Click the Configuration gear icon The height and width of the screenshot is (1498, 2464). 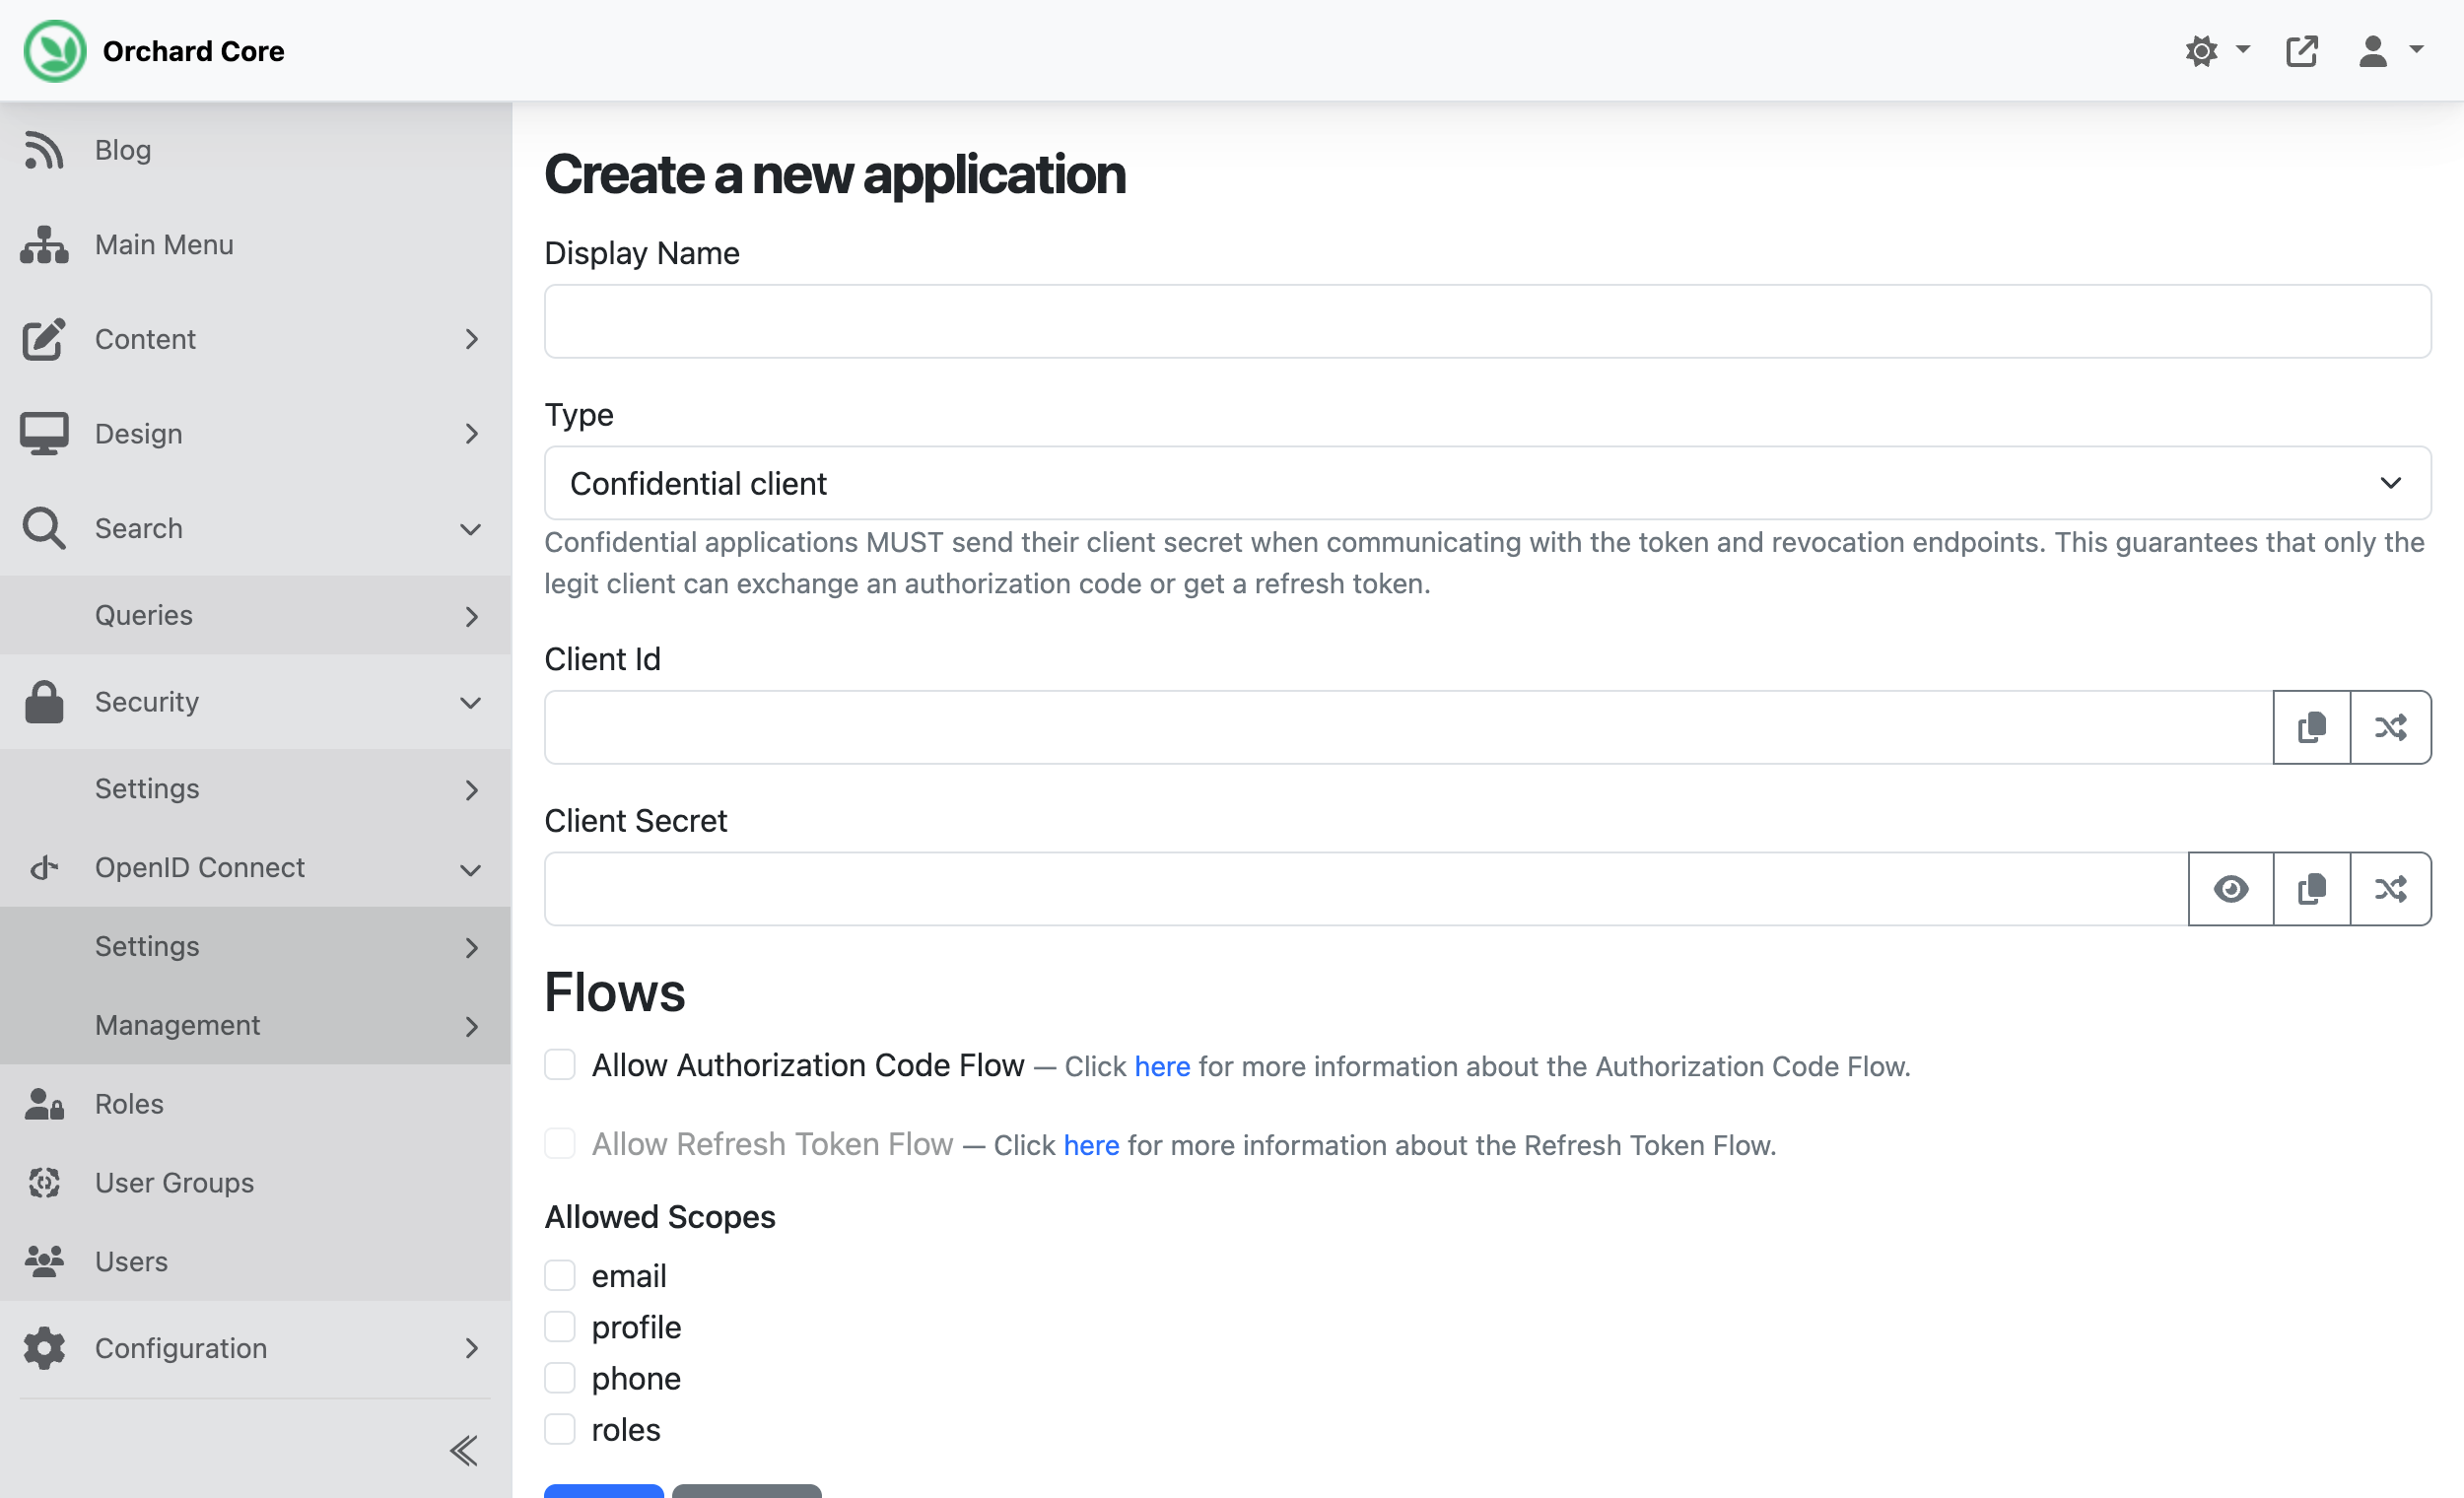(44, 1348)
